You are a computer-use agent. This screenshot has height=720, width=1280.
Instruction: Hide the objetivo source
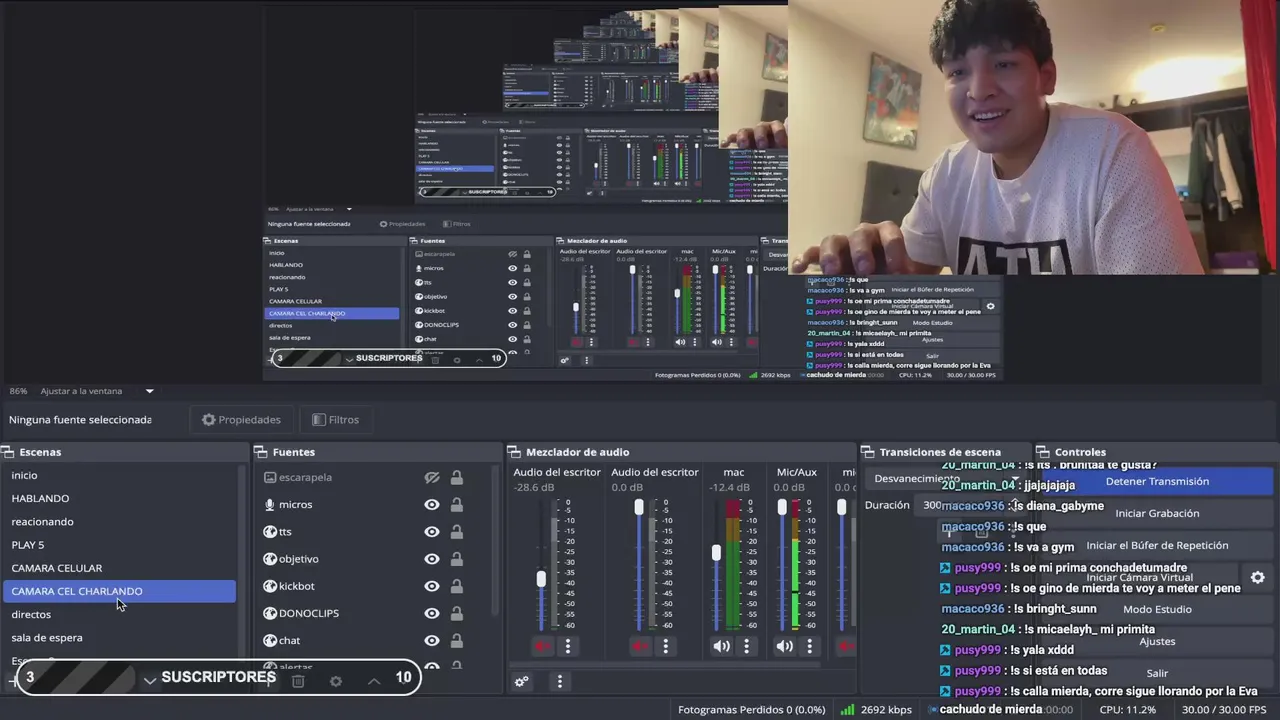[x=432, y=559]
